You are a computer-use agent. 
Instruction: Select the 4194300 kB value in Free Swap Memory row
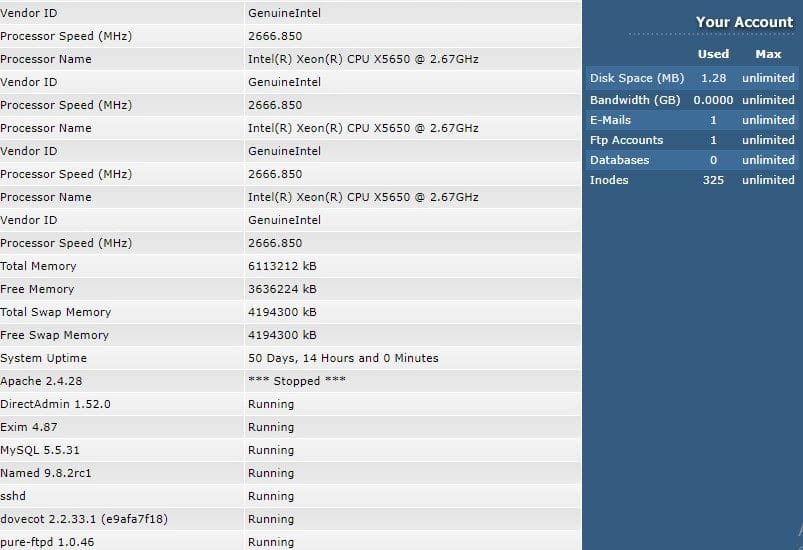pyautogui.click(x=282, y=335)
